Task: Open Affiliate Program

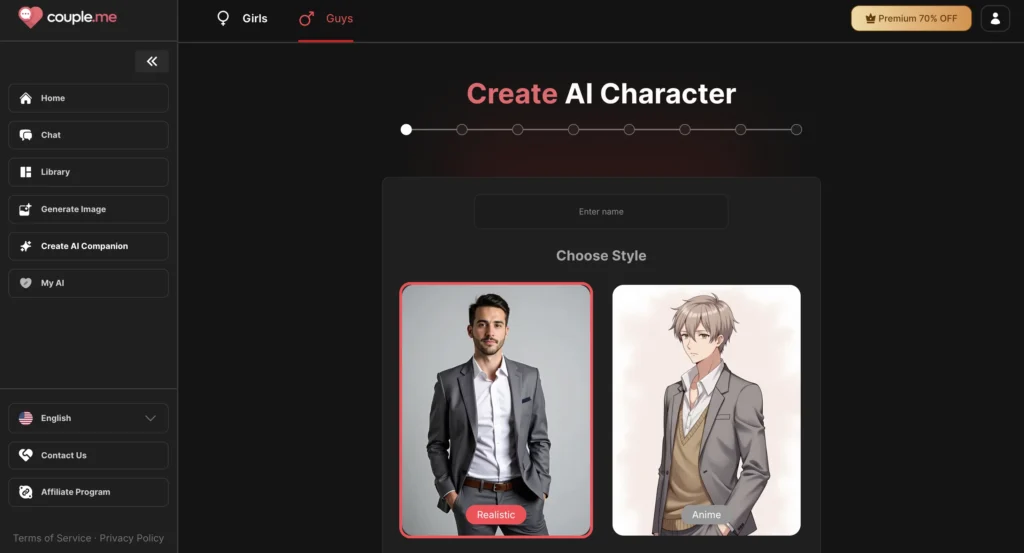Action: coord(88,492)
